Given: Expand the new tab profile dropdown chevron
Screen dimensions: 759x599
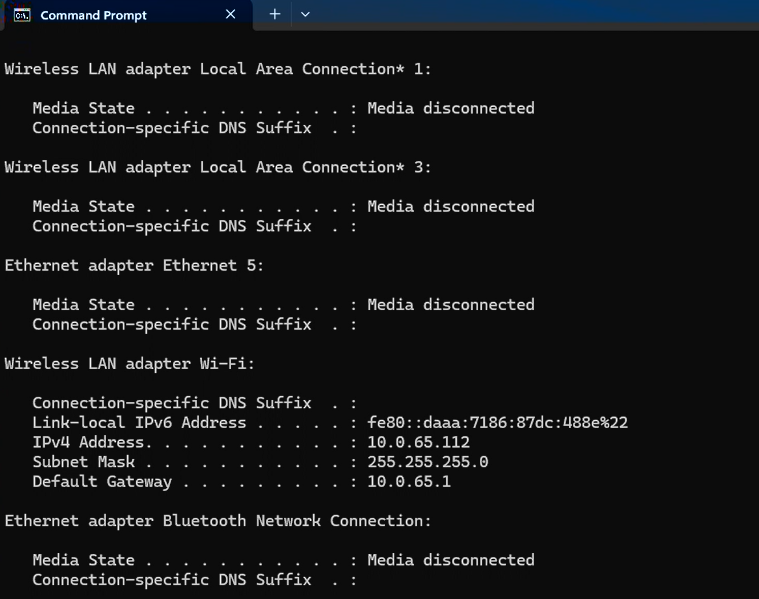Looking at the screenshot, I should point(305,15).
